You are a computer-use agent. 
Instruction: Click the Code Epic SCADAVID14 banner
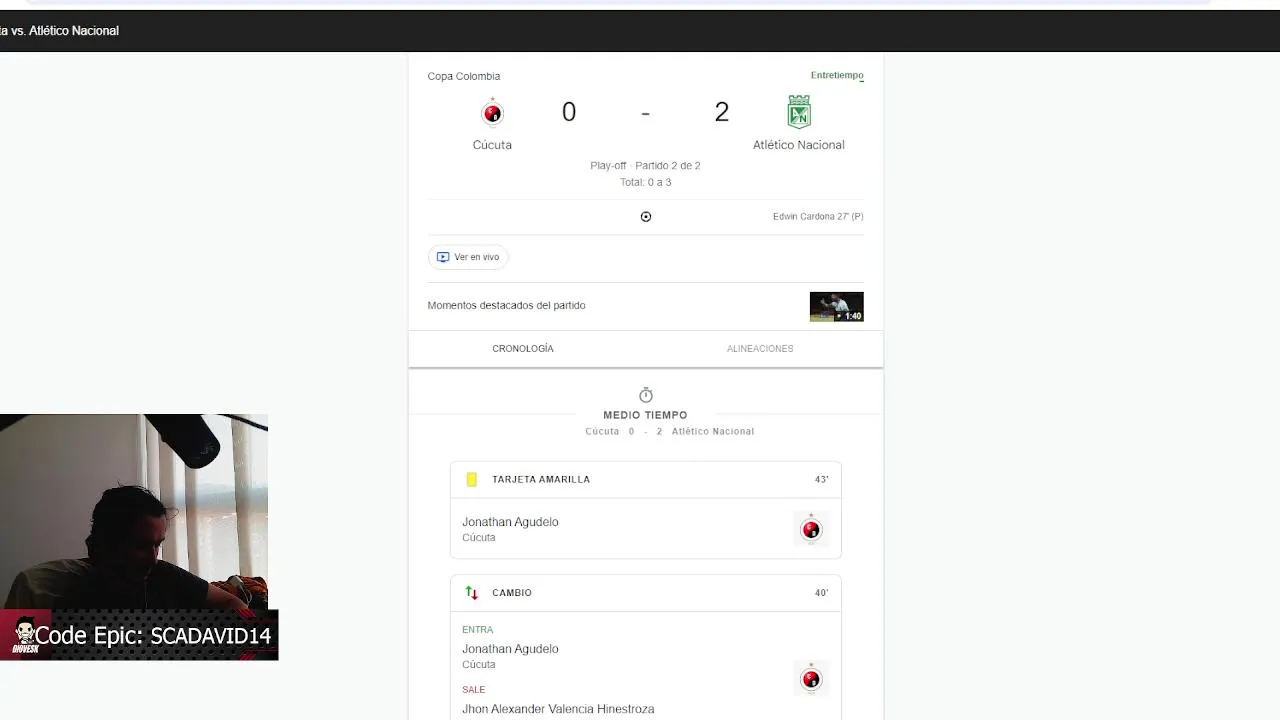tap(139, 635)
